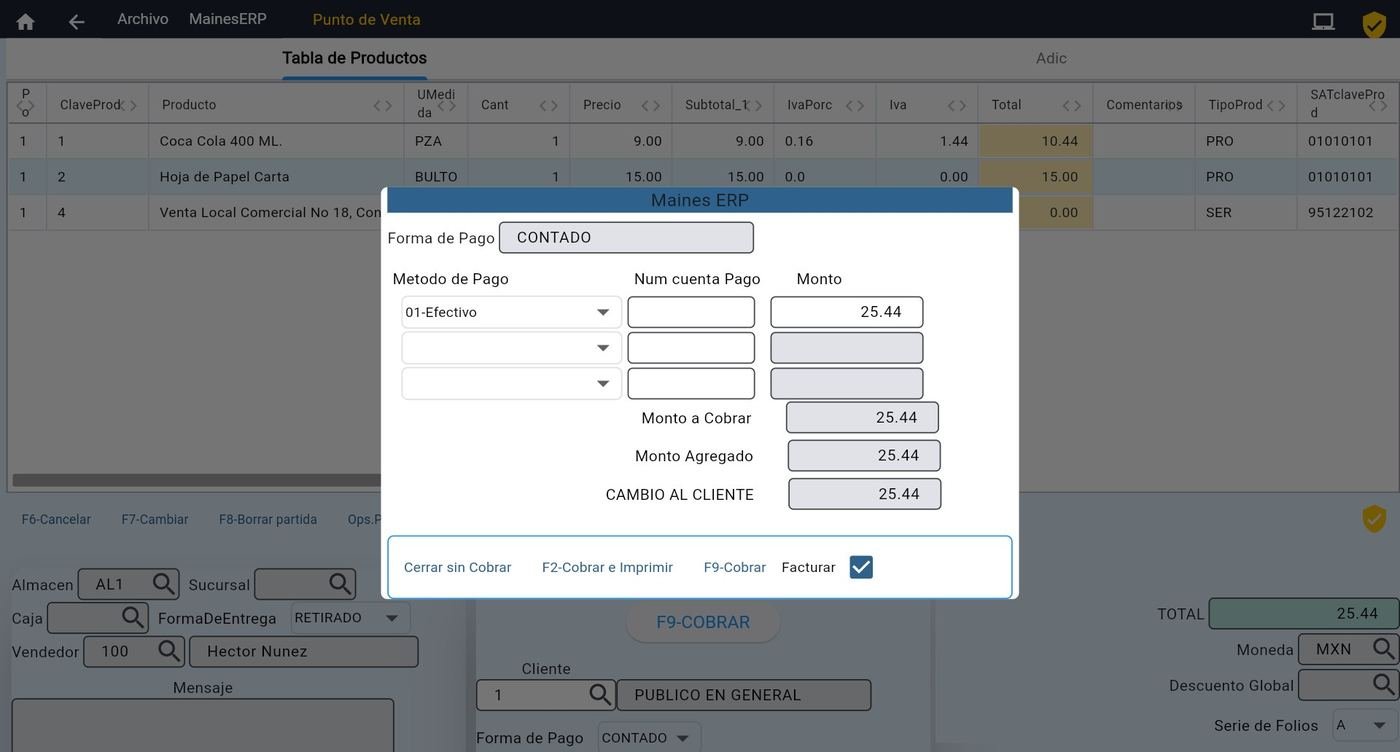Click Cerrar sin Cobrar
The image size is (1400, 752).
tap(457, 567)
